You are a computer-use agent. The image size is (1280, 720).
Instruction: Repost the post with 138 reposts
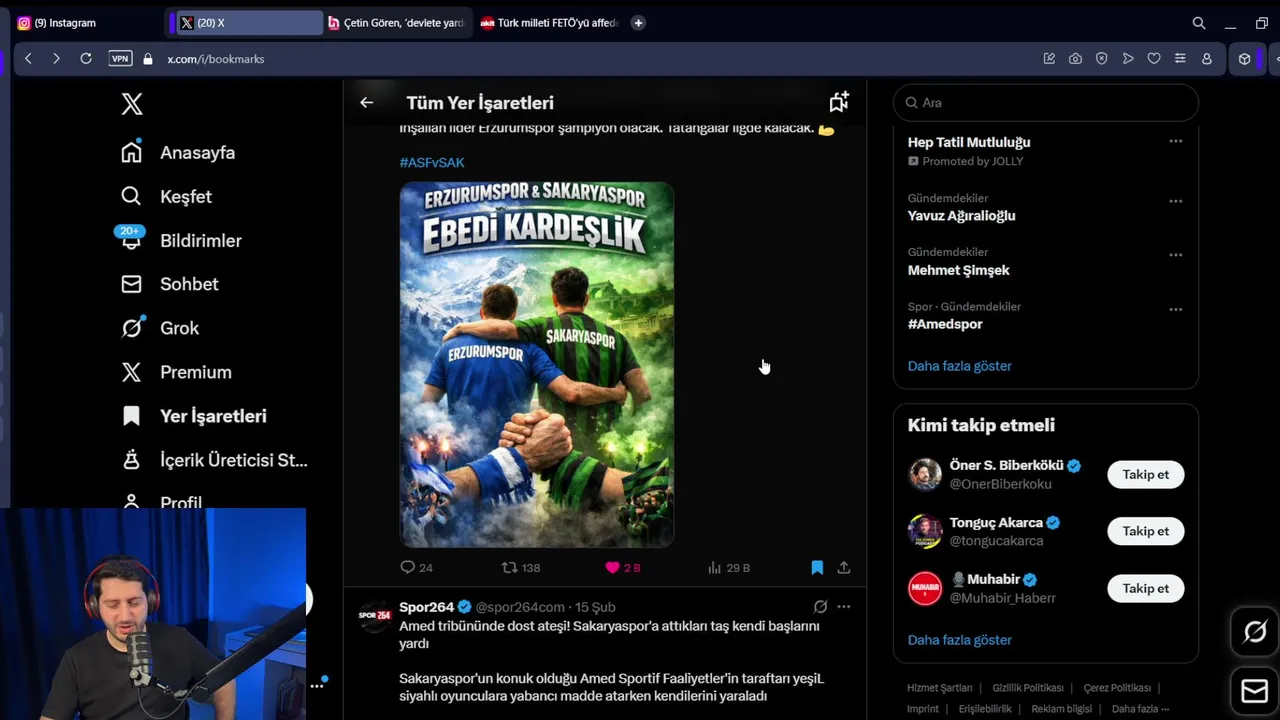tap(521, 567)
